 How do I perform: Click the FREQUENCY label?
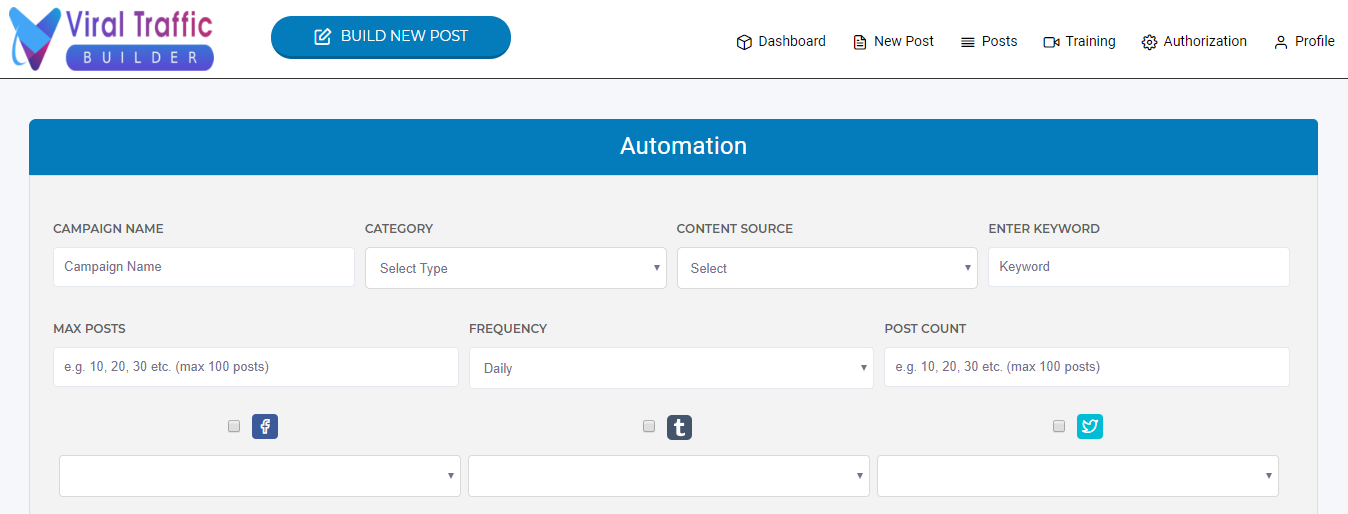pyautogui.click(x=508, y=329)
